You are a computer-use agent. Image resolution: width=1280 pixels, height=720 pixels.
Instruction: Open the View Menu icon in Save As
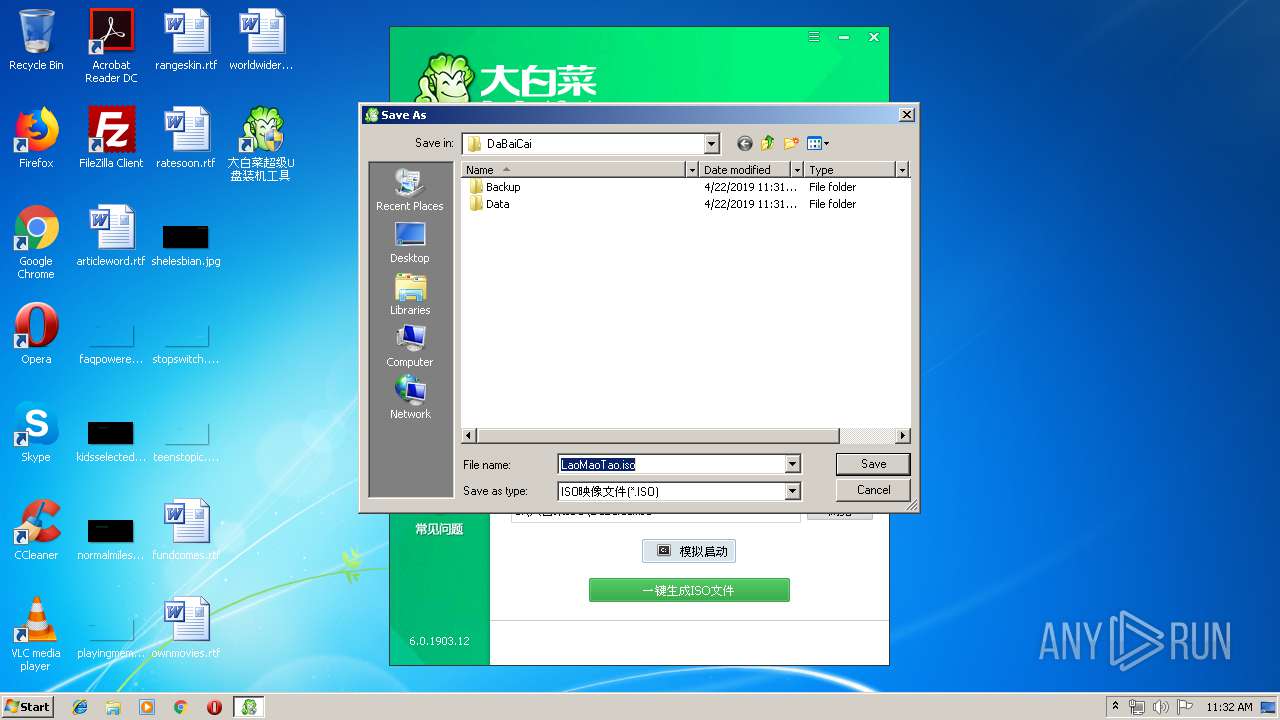point(818,144)
